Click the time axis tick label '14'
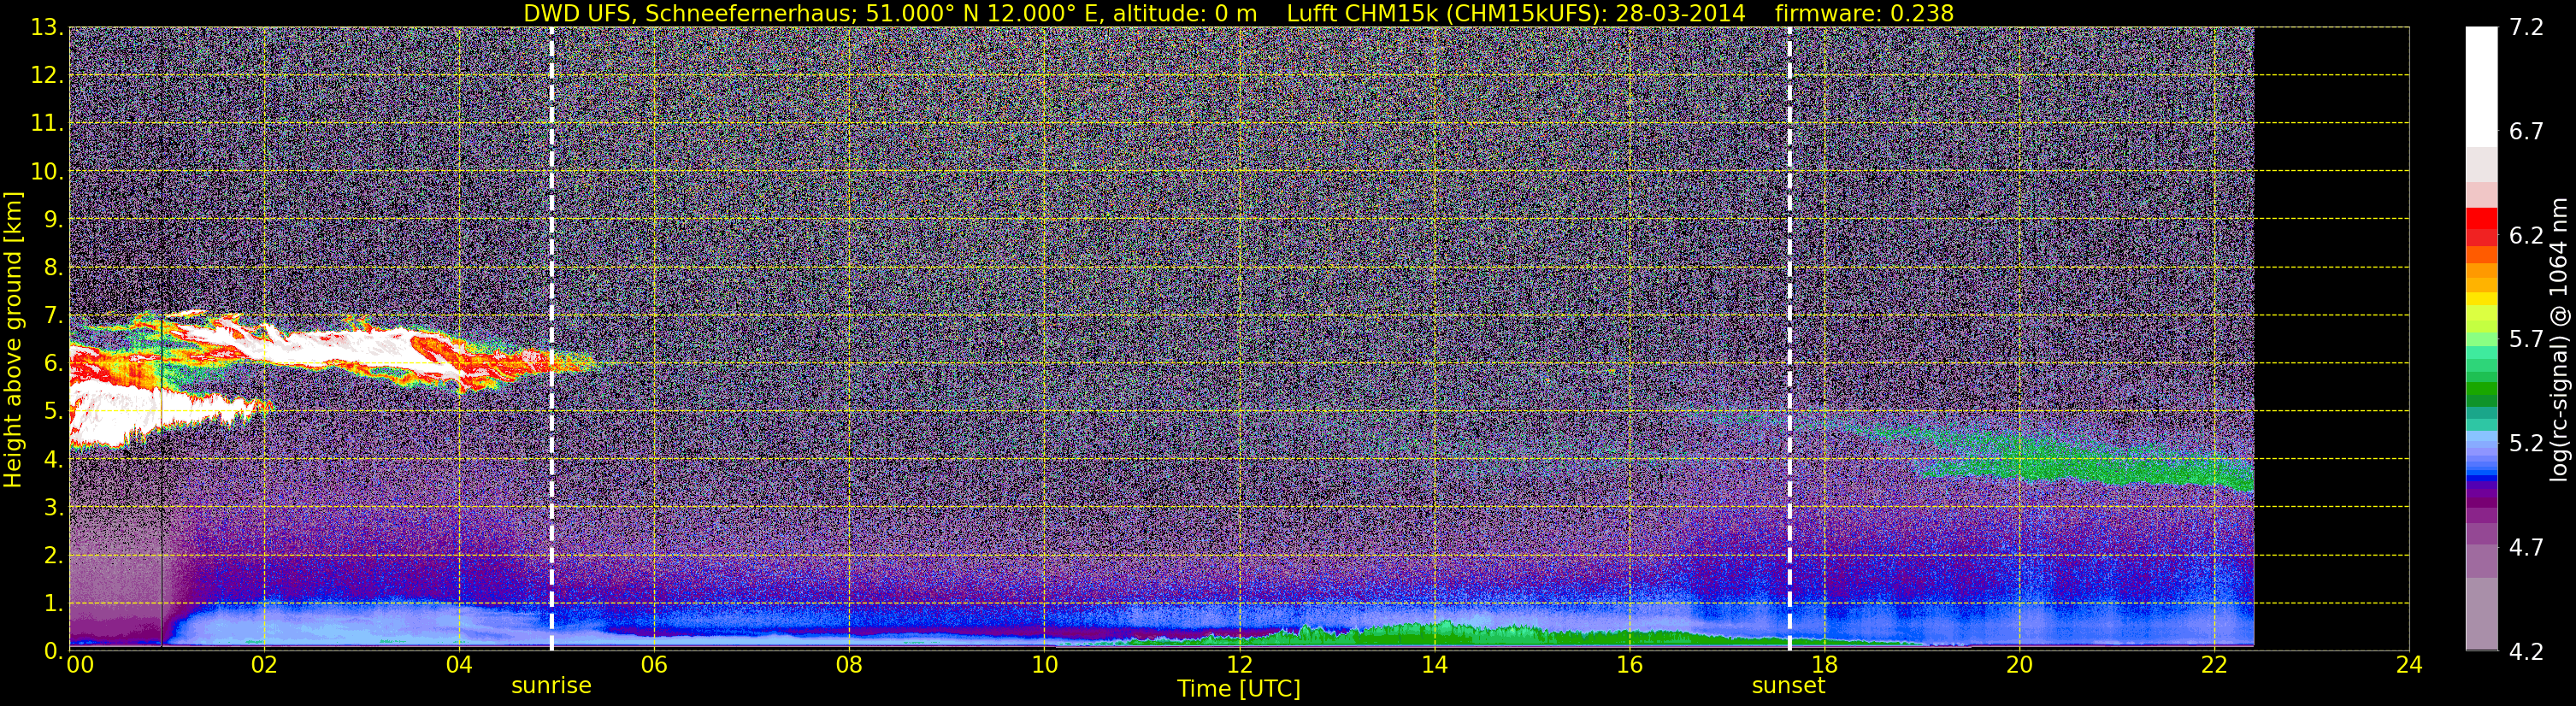Screen dimensions: 2576x706 (x=1433, y=665)
